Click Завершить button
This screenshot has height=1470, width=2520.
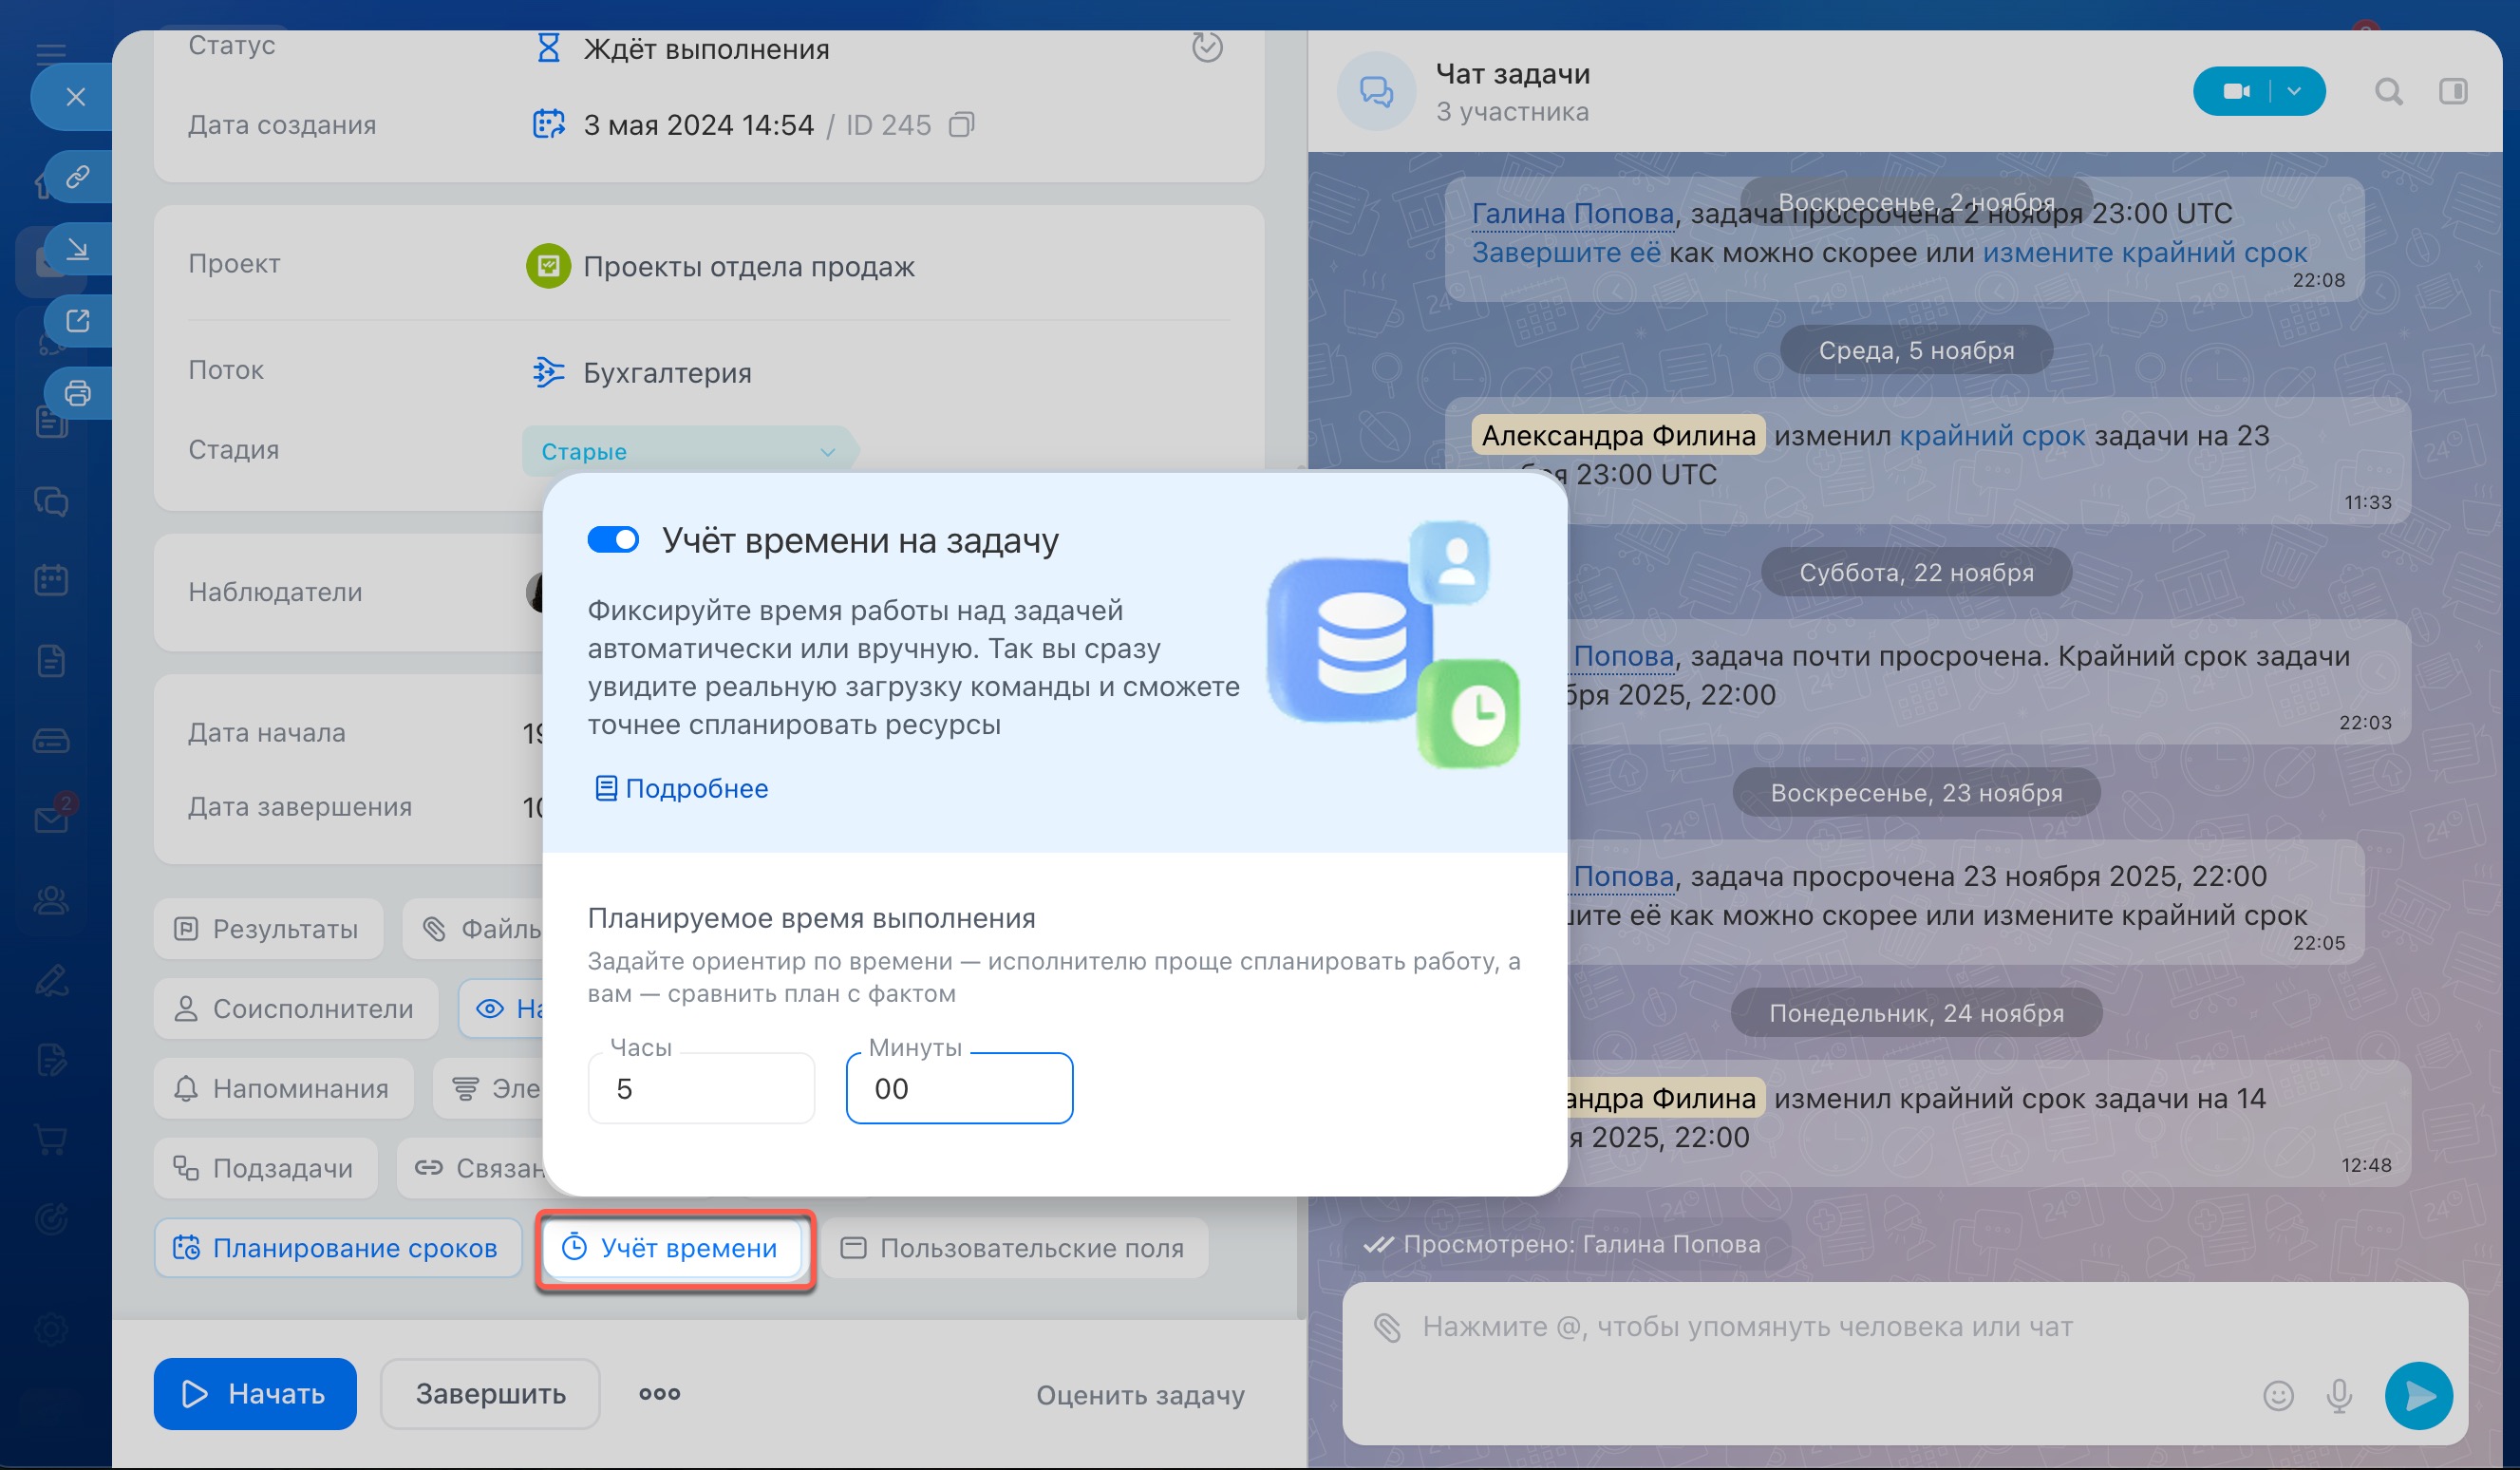490,1393
